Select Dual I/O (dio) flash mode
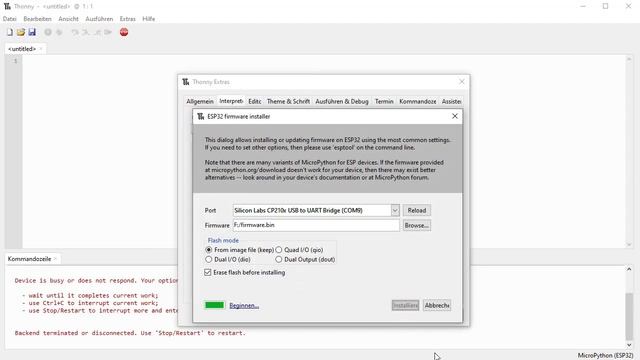The height and width of the screenshot is (360, 640). (209, 260)
